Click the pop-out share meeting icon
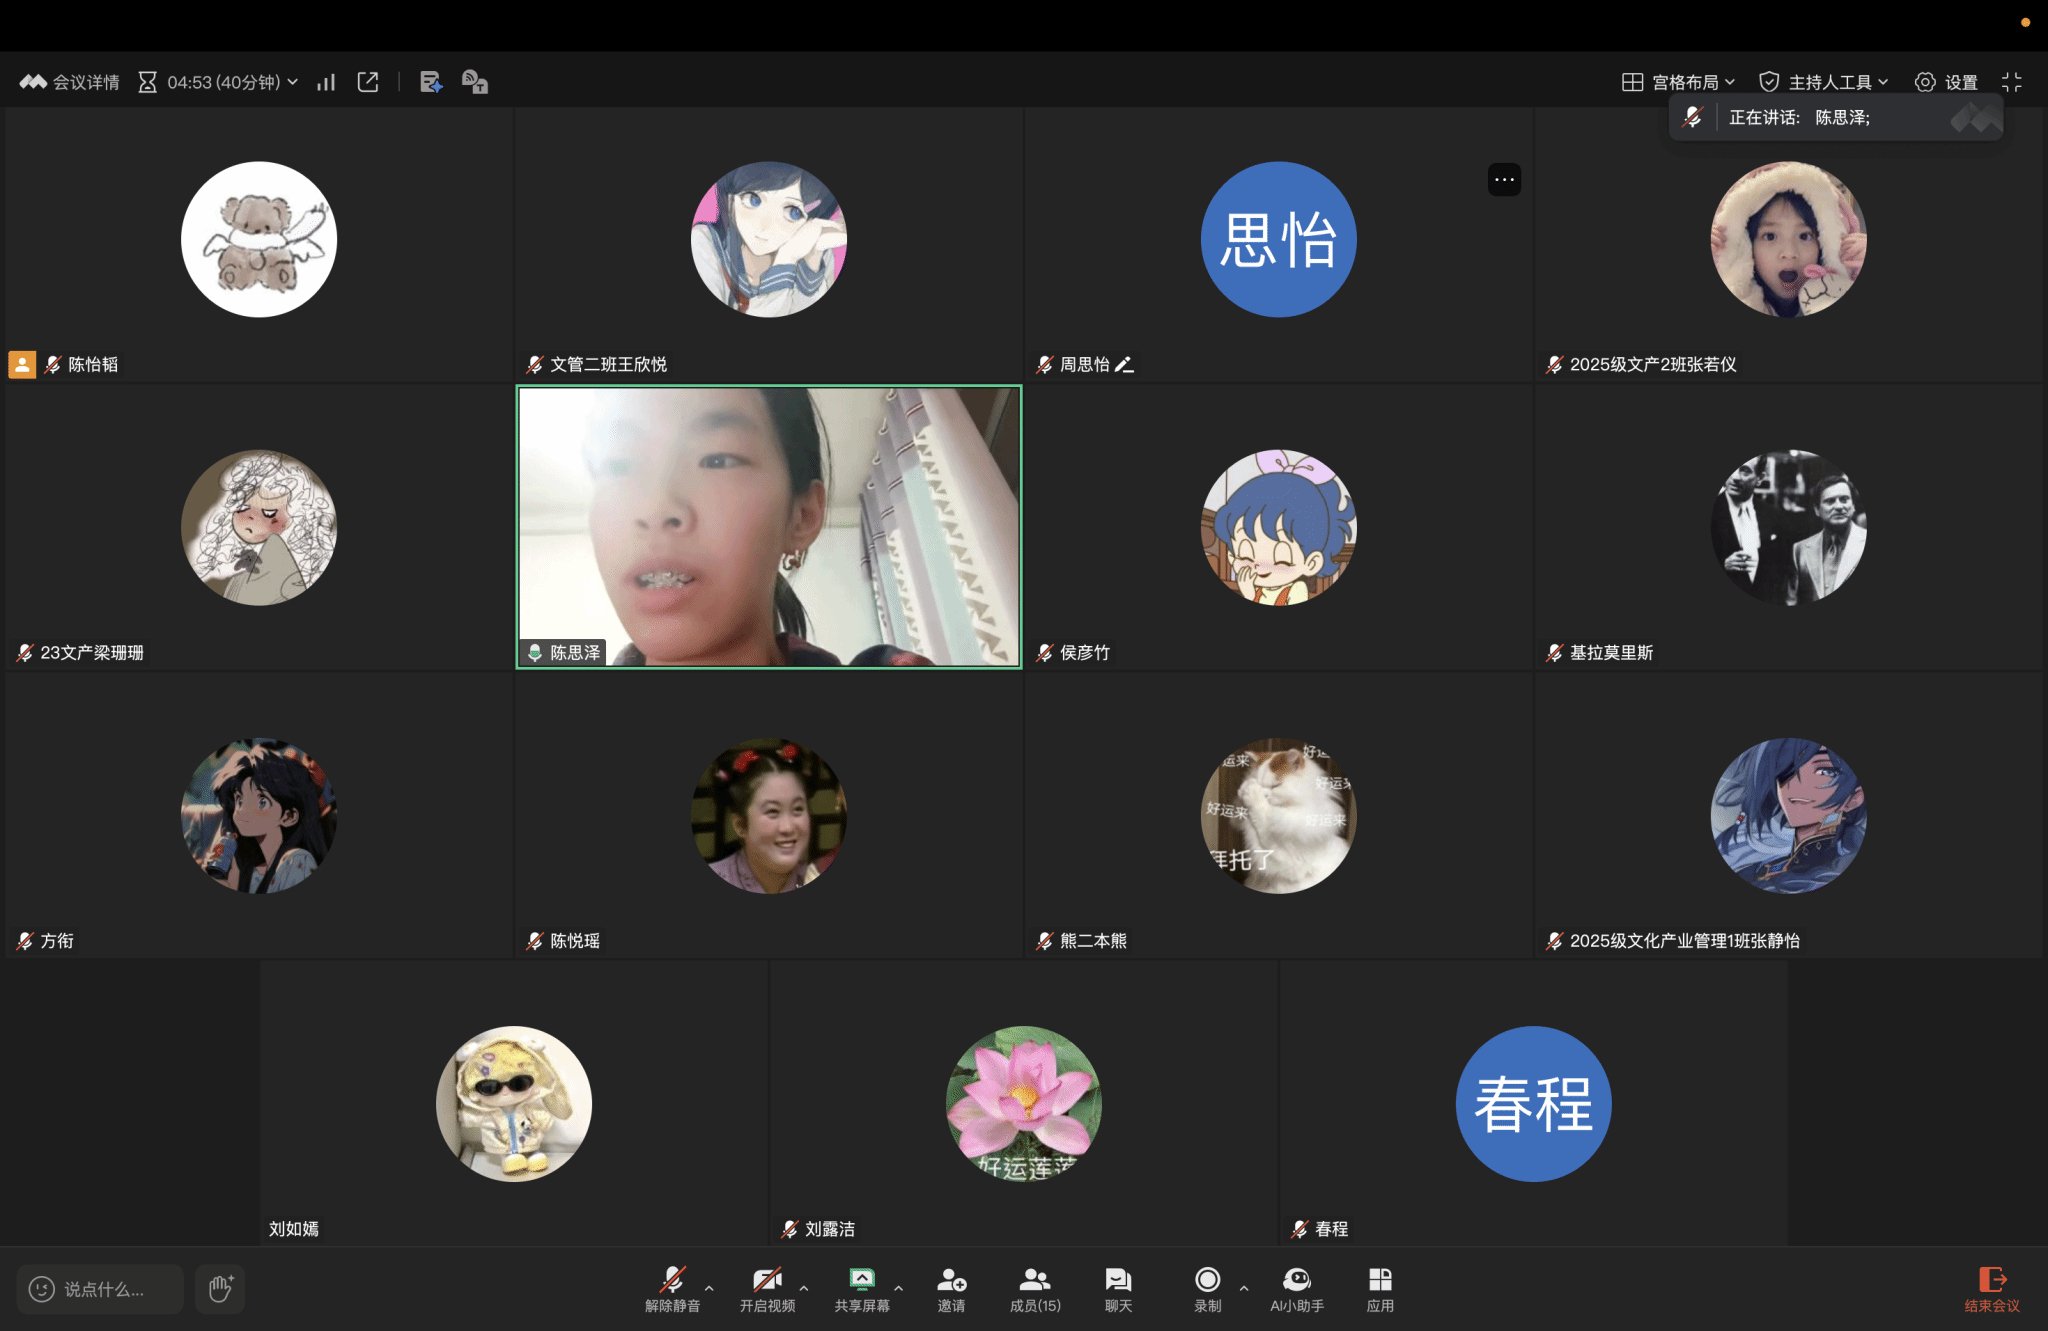Screen dimensions: 2048x1331 click(368, 82)
